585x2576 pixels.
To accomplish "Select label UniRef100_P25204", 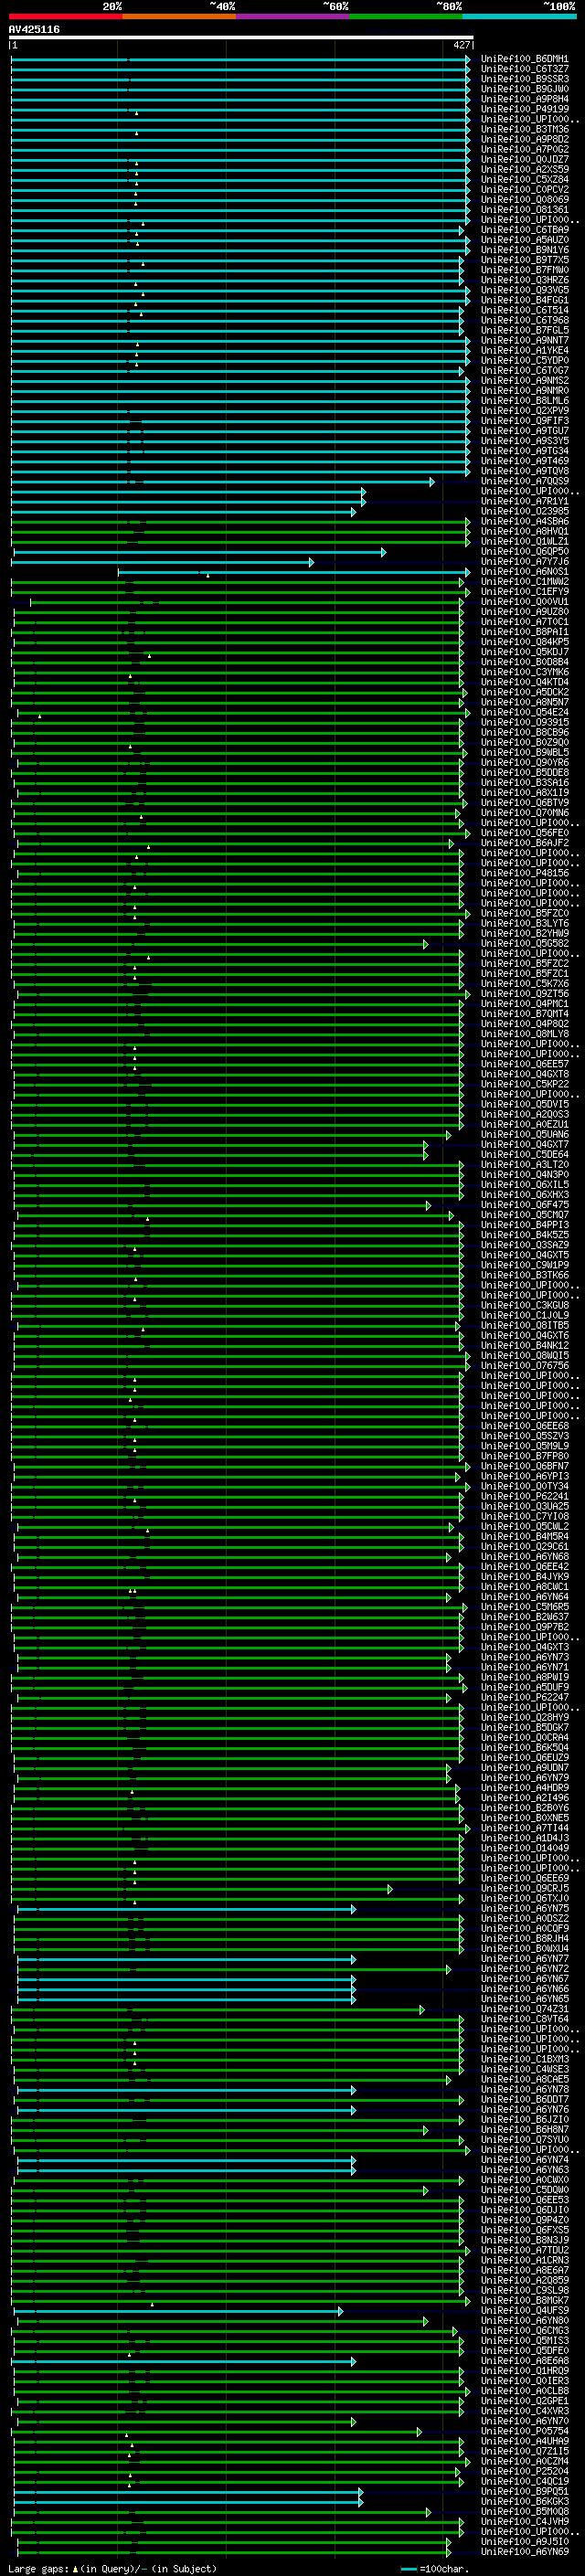I will pyautogui.click(x=525, y=2472).
